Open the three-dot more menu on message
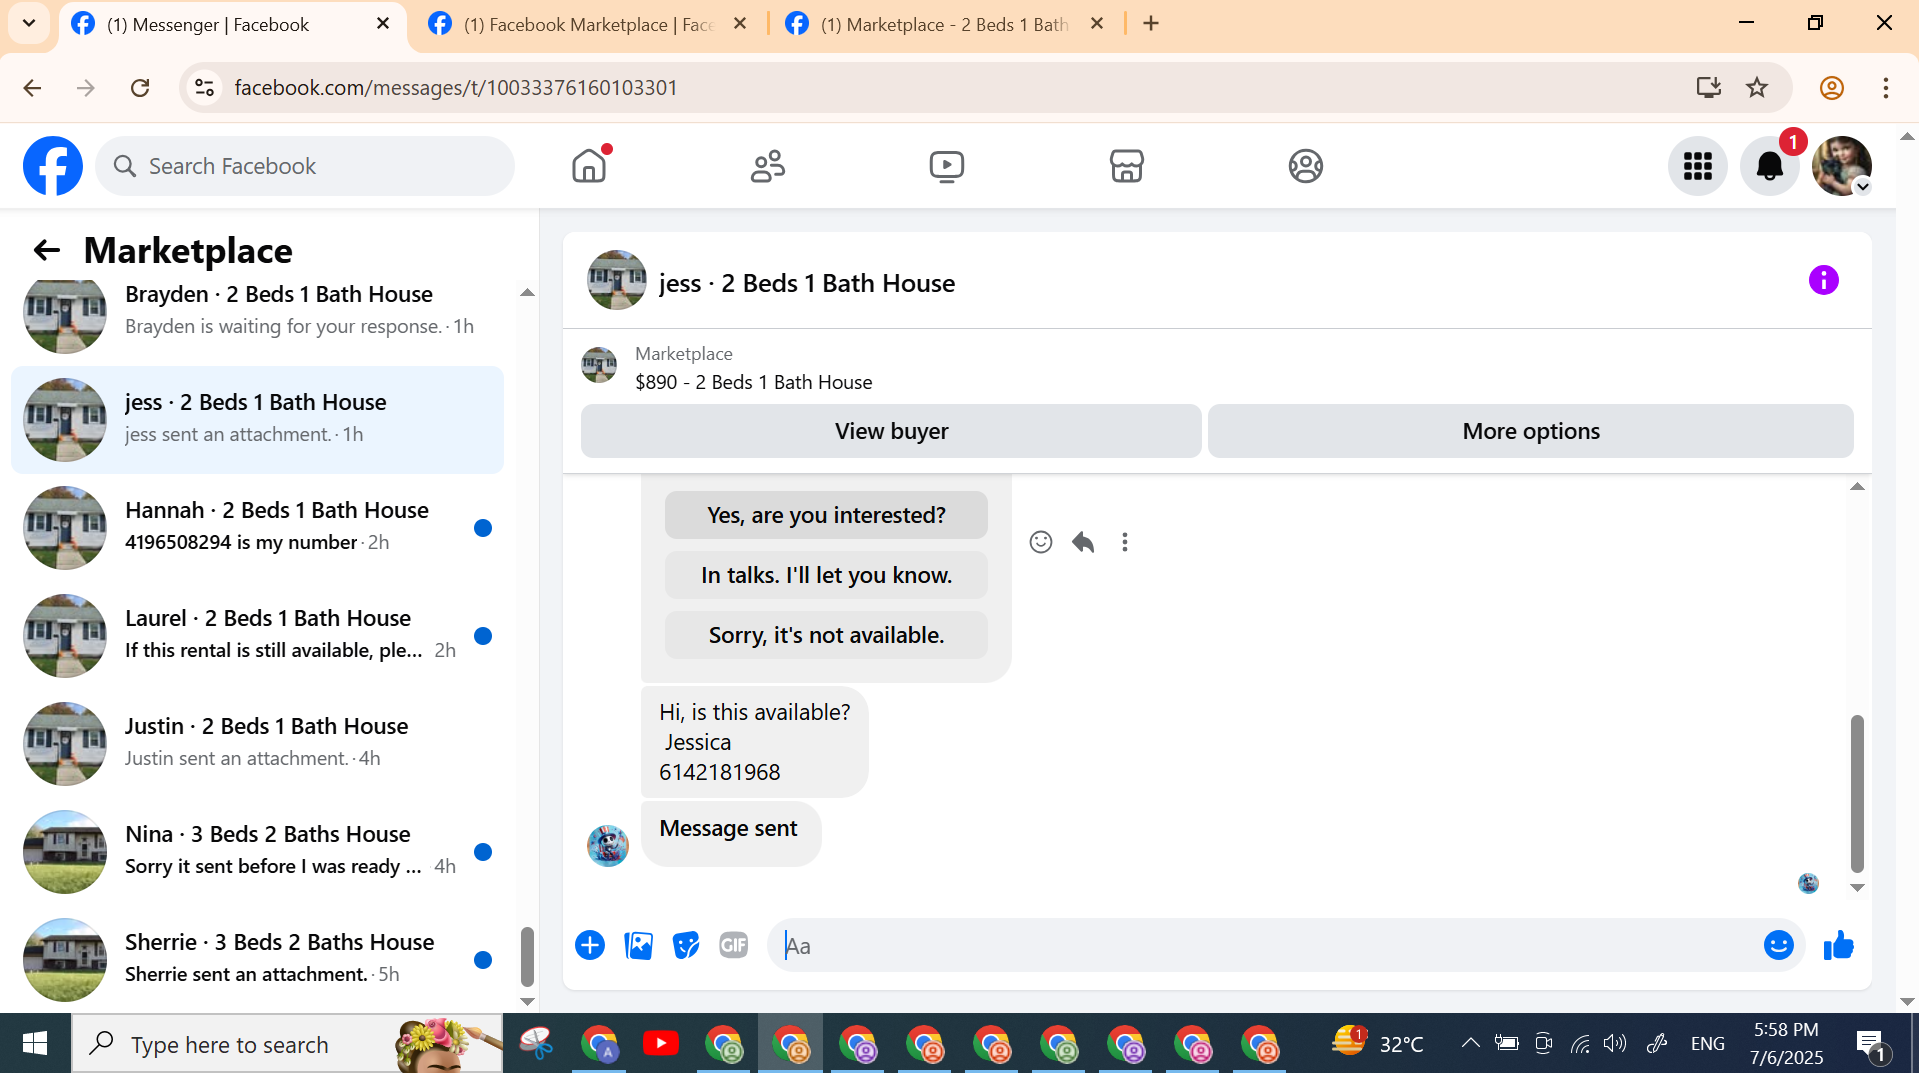Screen dimensions: 1919x1073 click(x=1125, y=542)
